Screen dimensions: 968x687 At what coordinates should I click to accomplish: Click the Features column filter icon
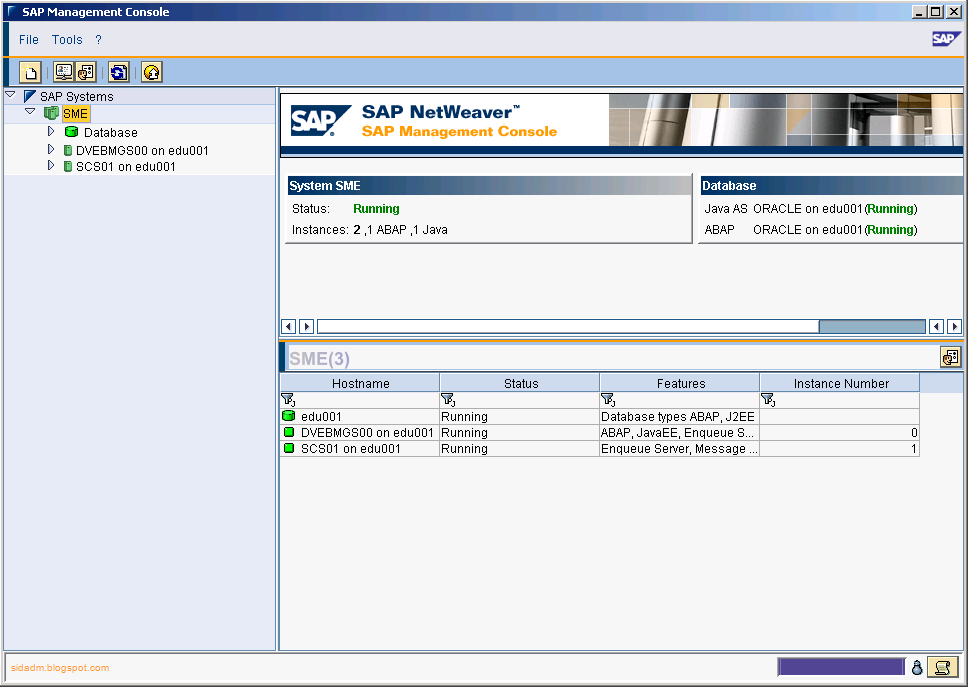(608, 399)
